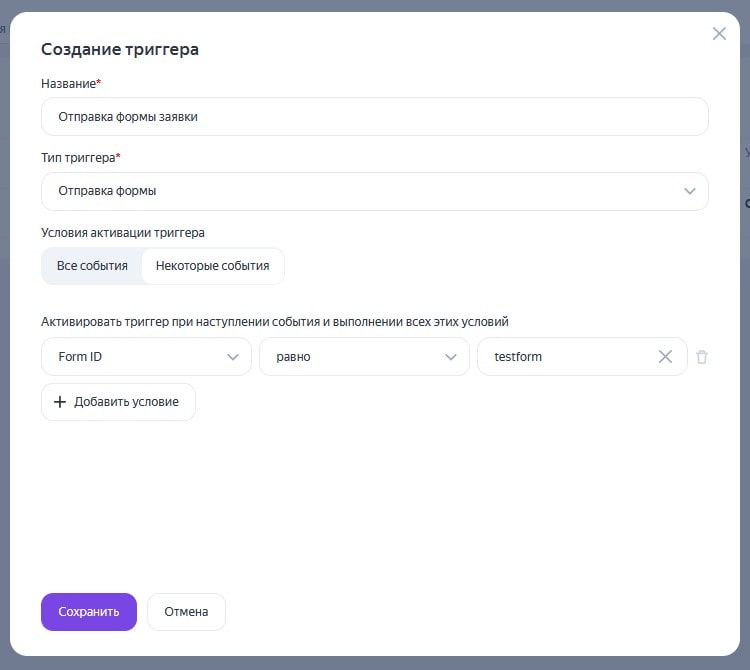Cancel with the Отмена button

coord(186,612)
